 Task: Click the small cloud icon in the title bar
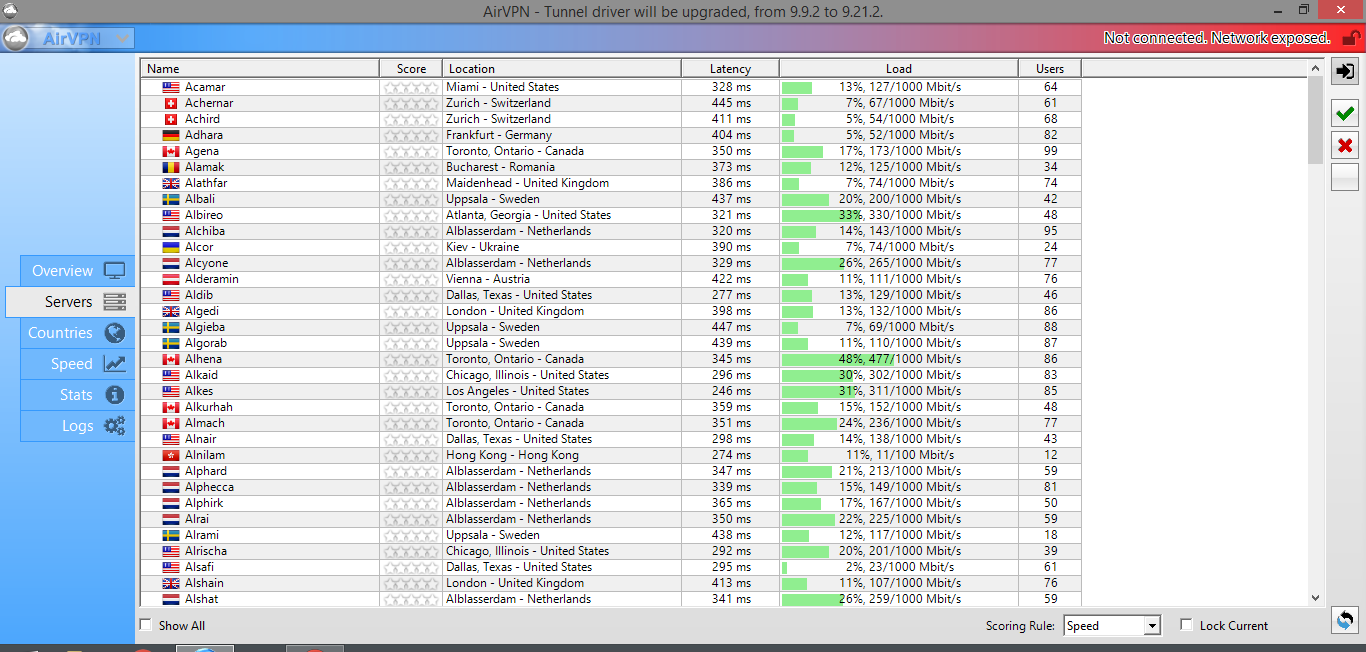[10, 10]
